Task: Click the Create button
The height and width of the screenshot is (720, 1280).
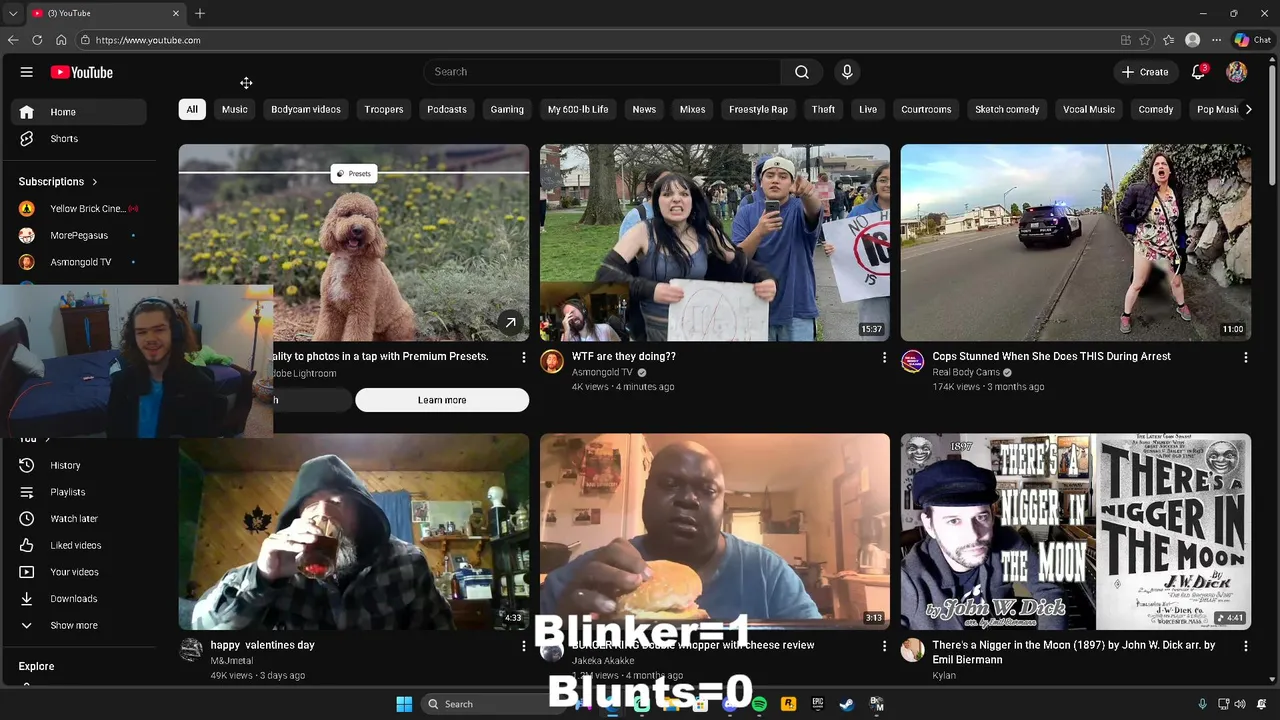Action: click(x=1146, y=72)
